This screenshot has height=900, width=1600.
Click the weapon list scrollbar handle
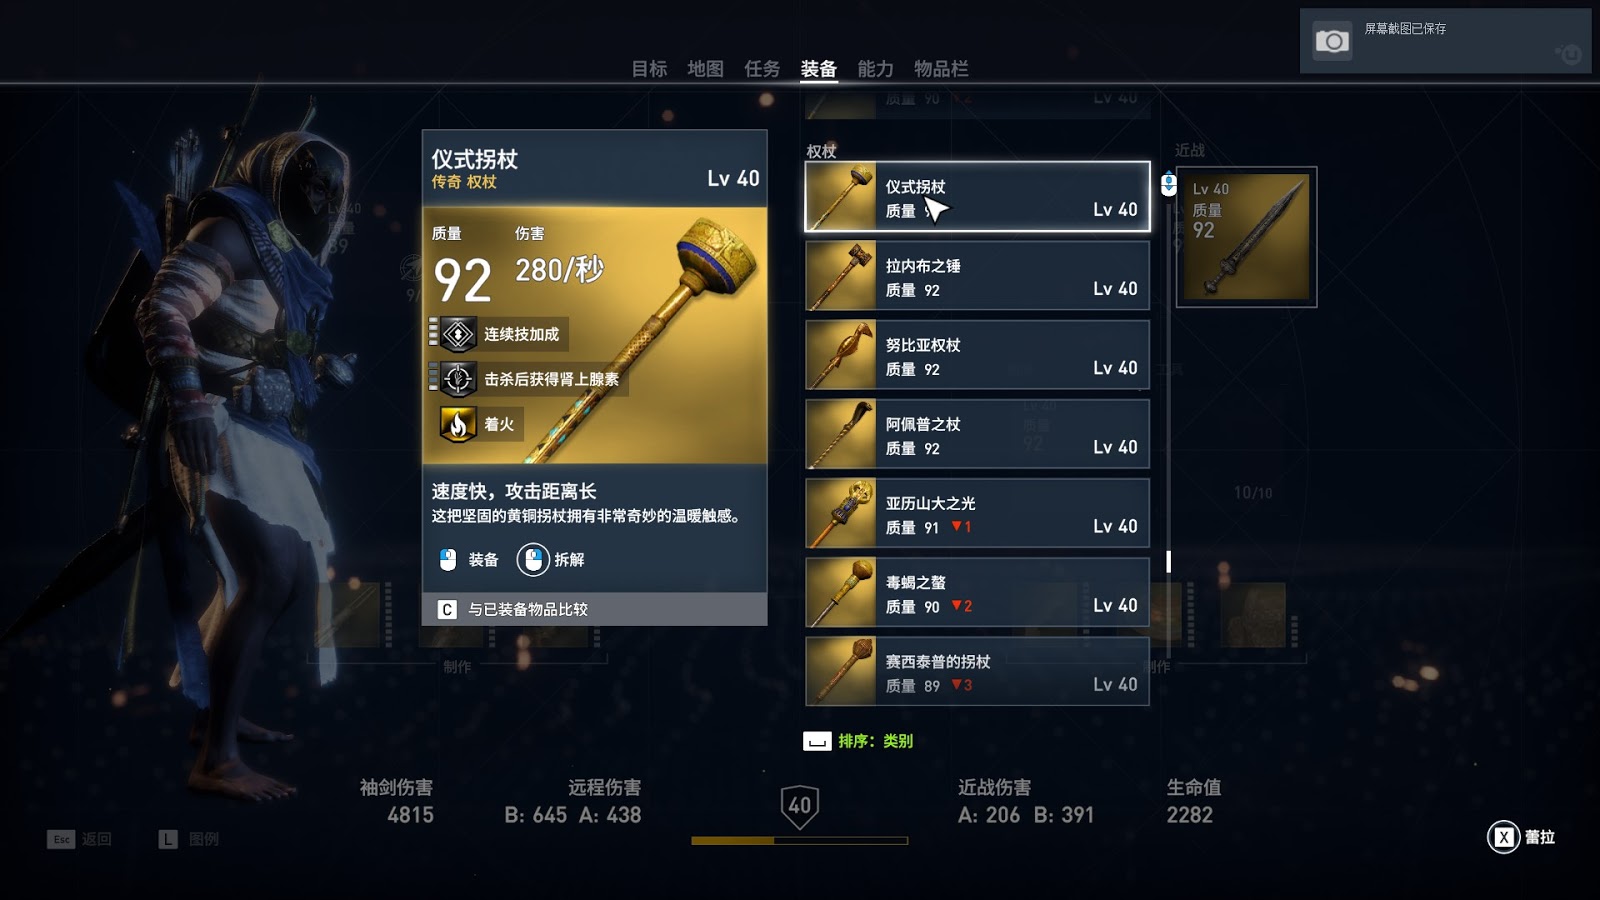pyautogui.click(x=1168, y=561)
